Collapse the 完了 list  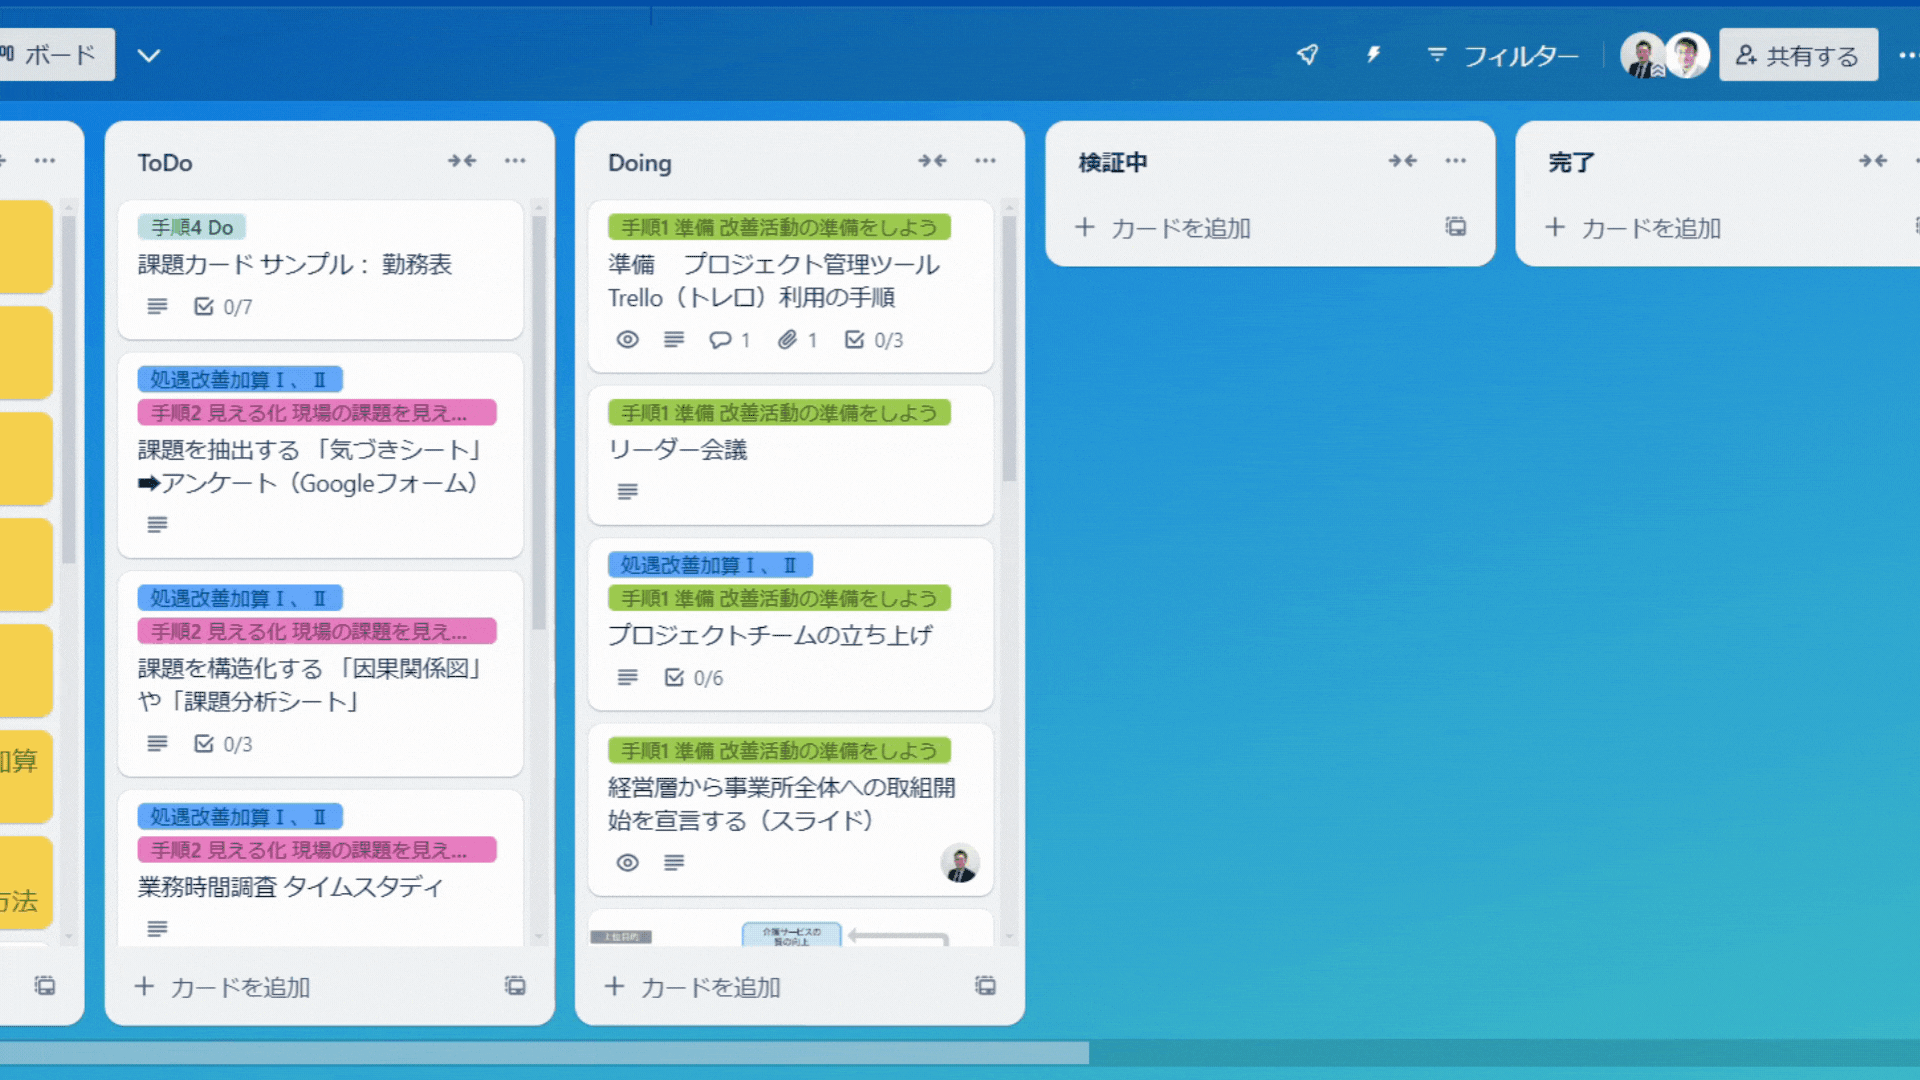1873,161
